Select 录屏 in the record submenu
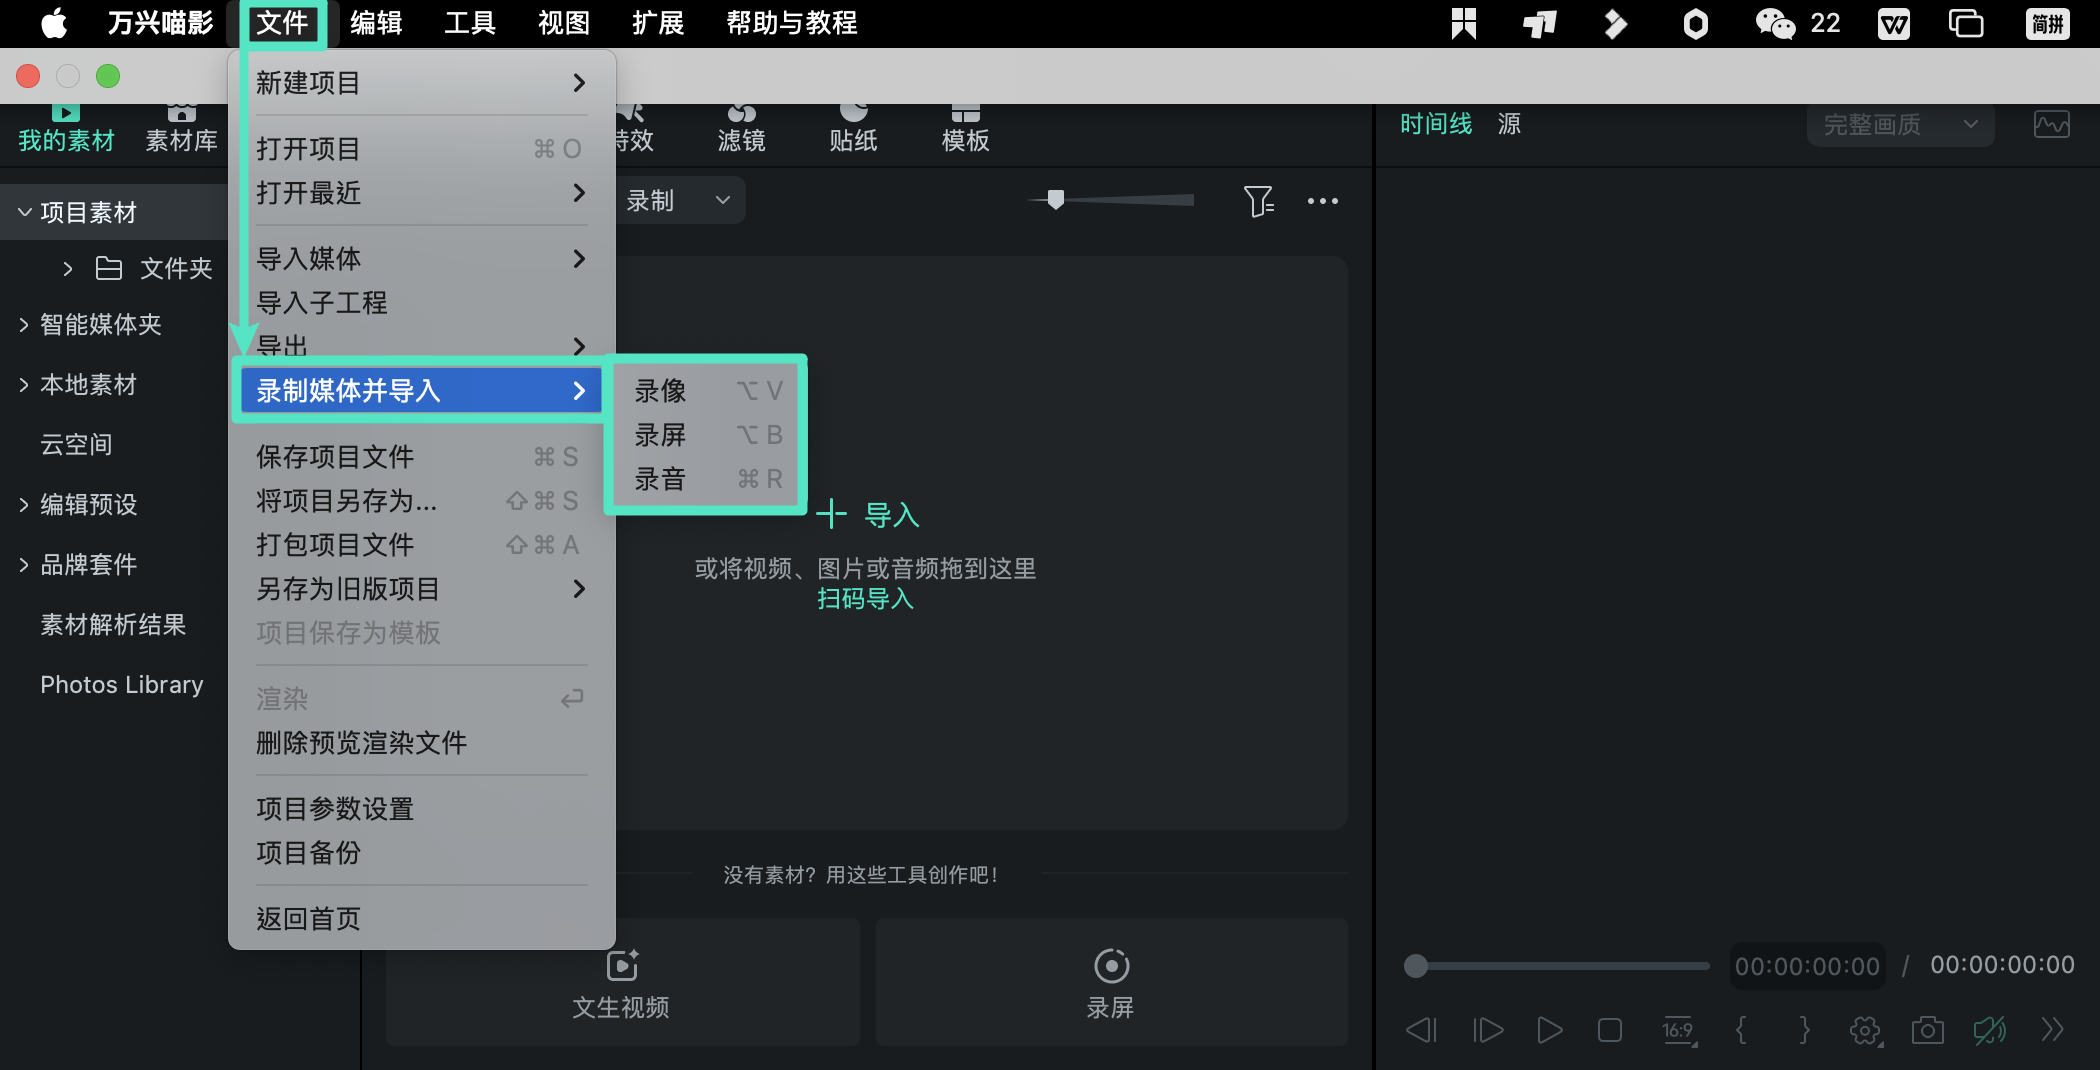Screen dimensions: 2100x1070 (707, 435)
